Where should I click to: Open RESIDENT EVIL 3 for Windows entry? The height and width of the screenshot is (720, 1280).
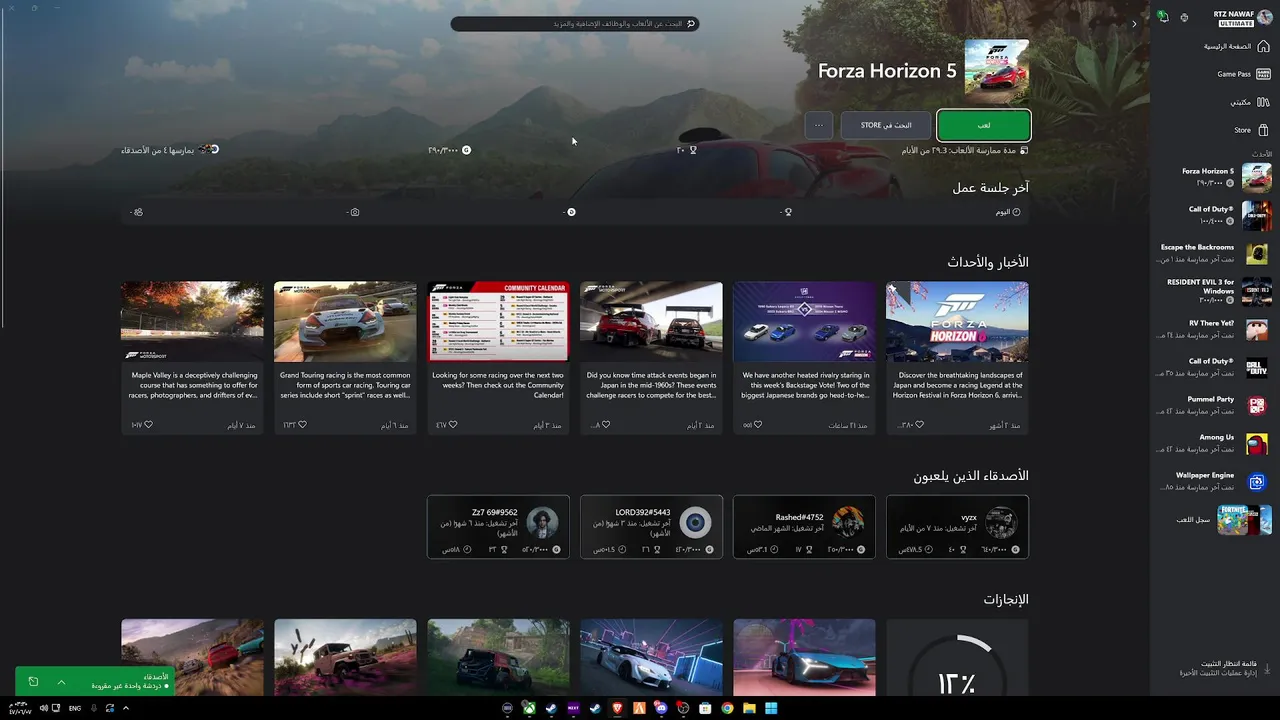[1217, 291]
